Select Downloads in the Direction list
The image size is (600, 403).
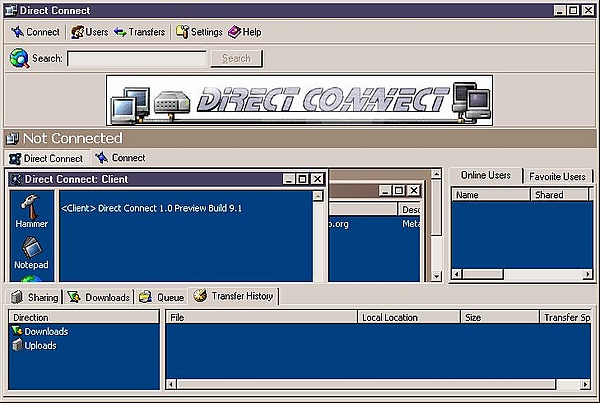click(46, 331)
